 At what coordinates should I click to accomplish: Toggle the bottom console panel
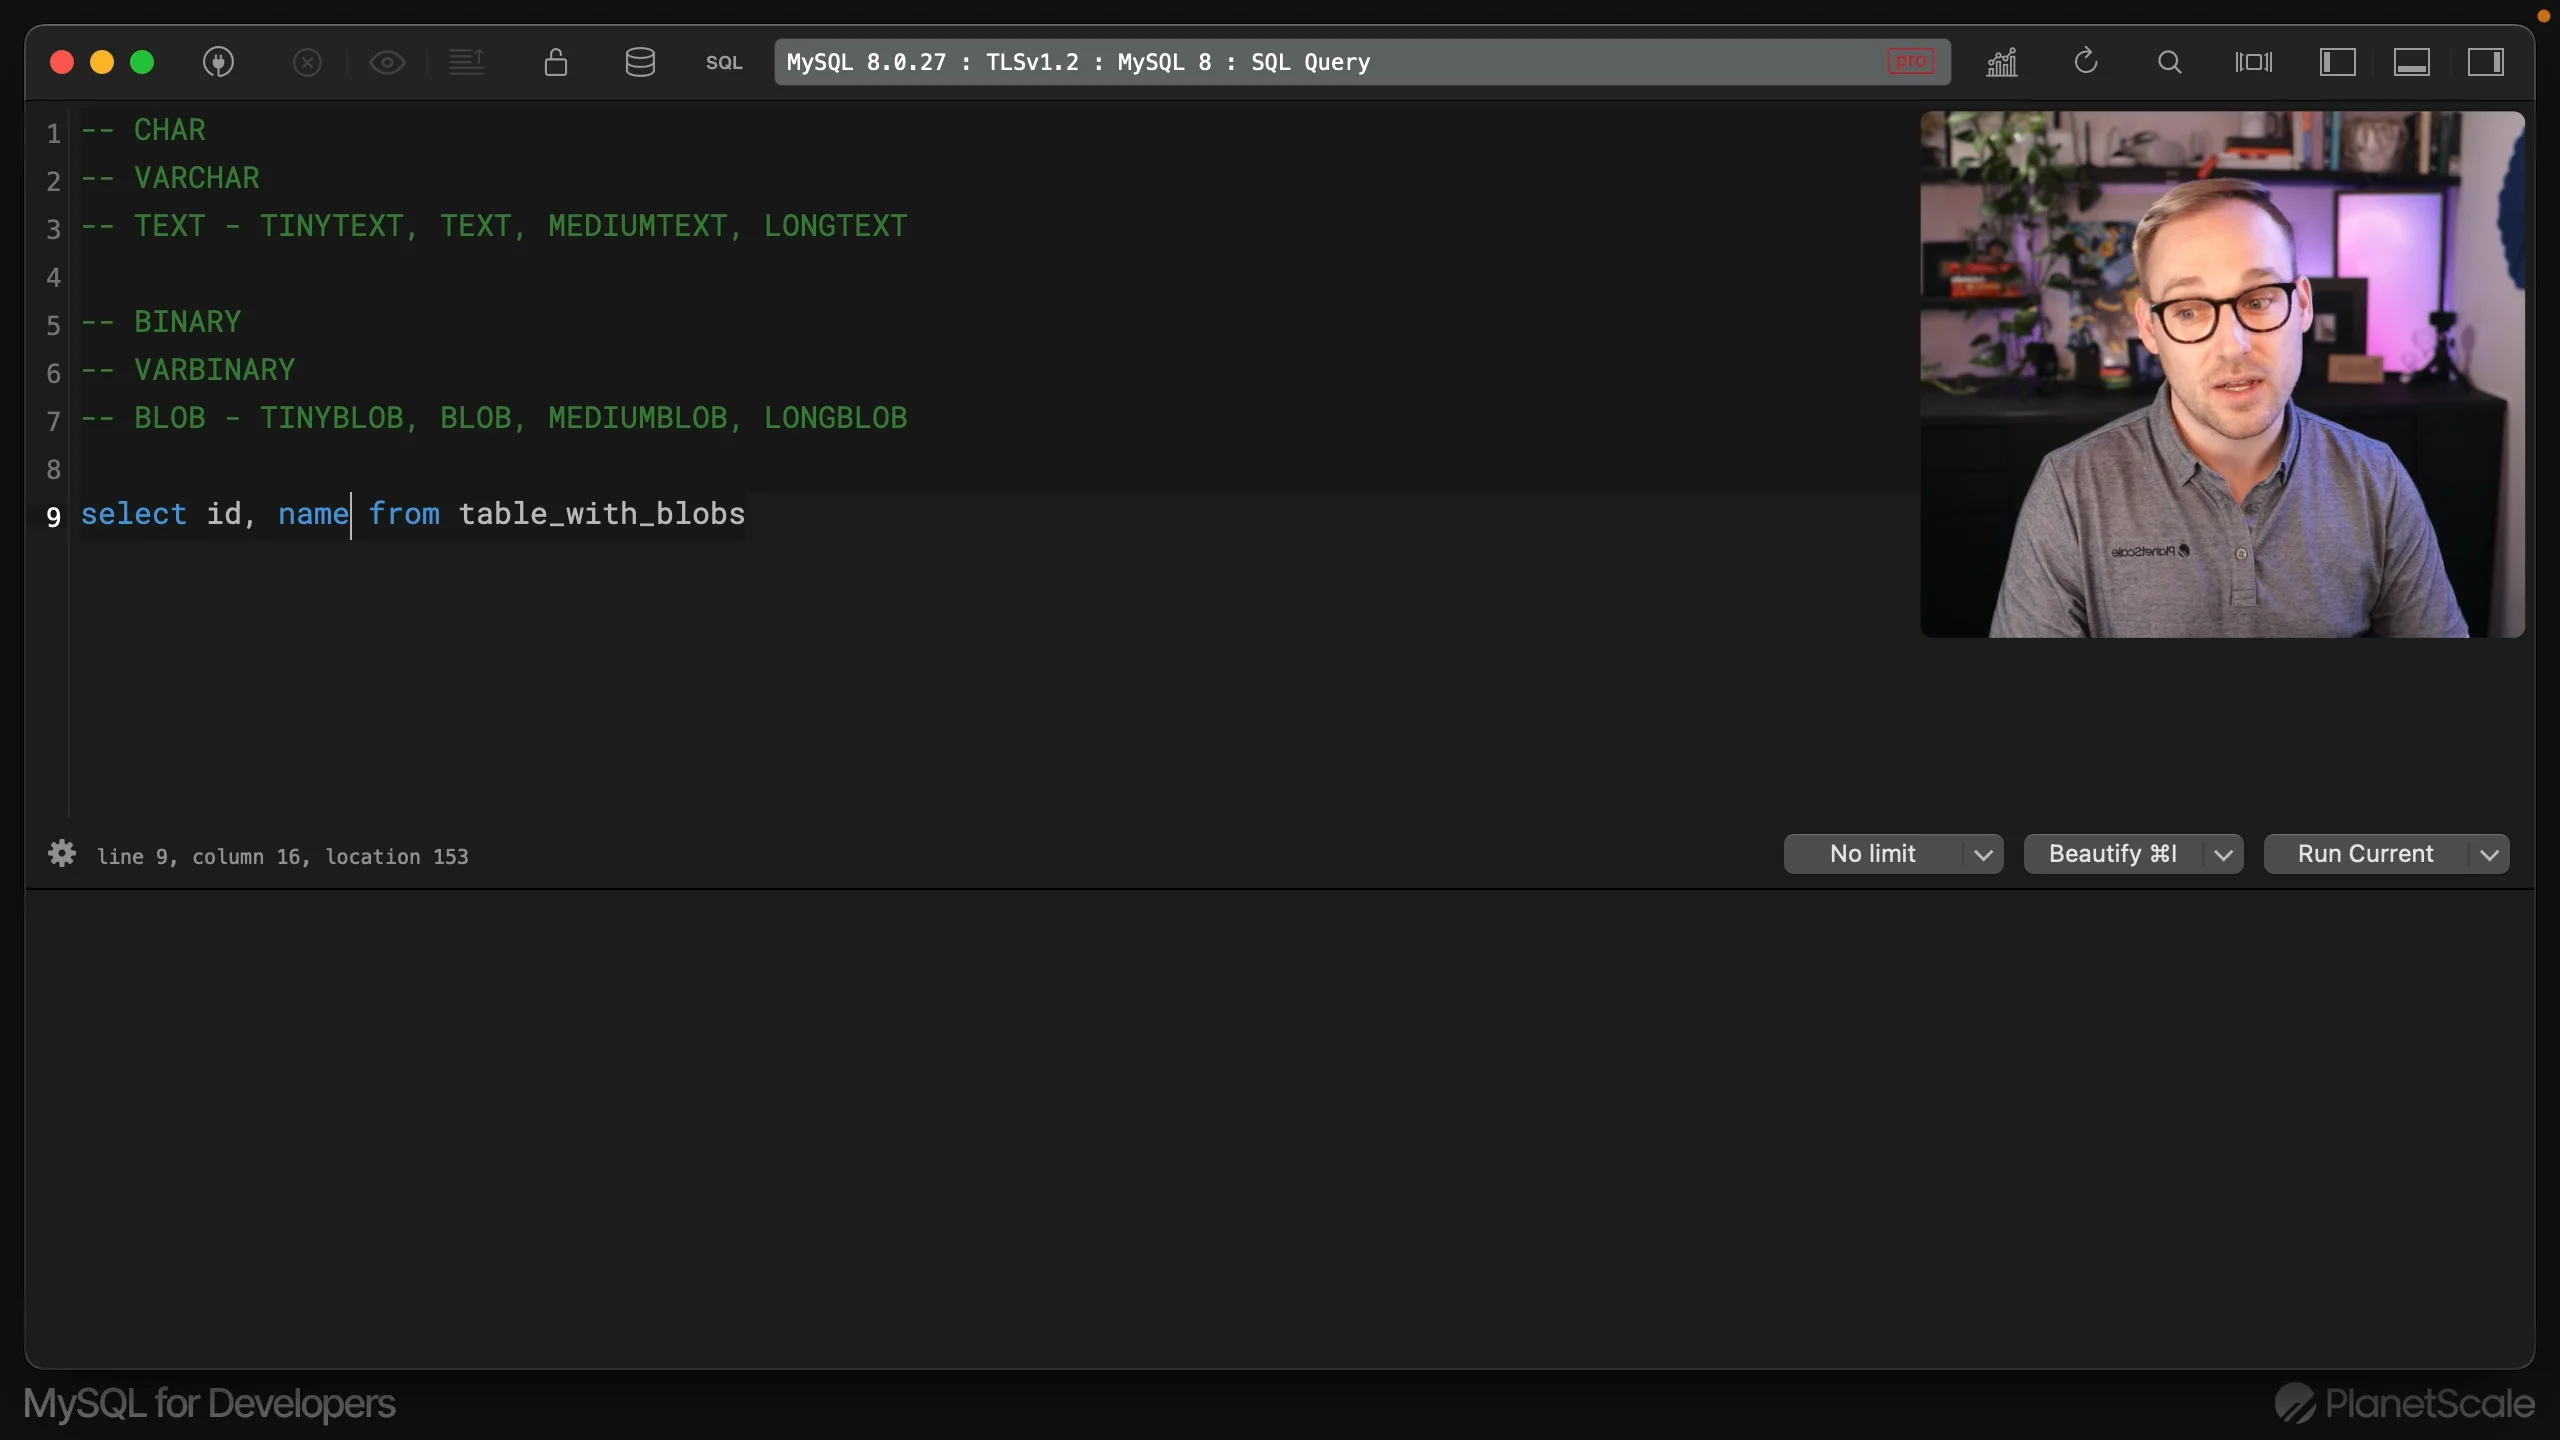click(x=2412, y=62)
